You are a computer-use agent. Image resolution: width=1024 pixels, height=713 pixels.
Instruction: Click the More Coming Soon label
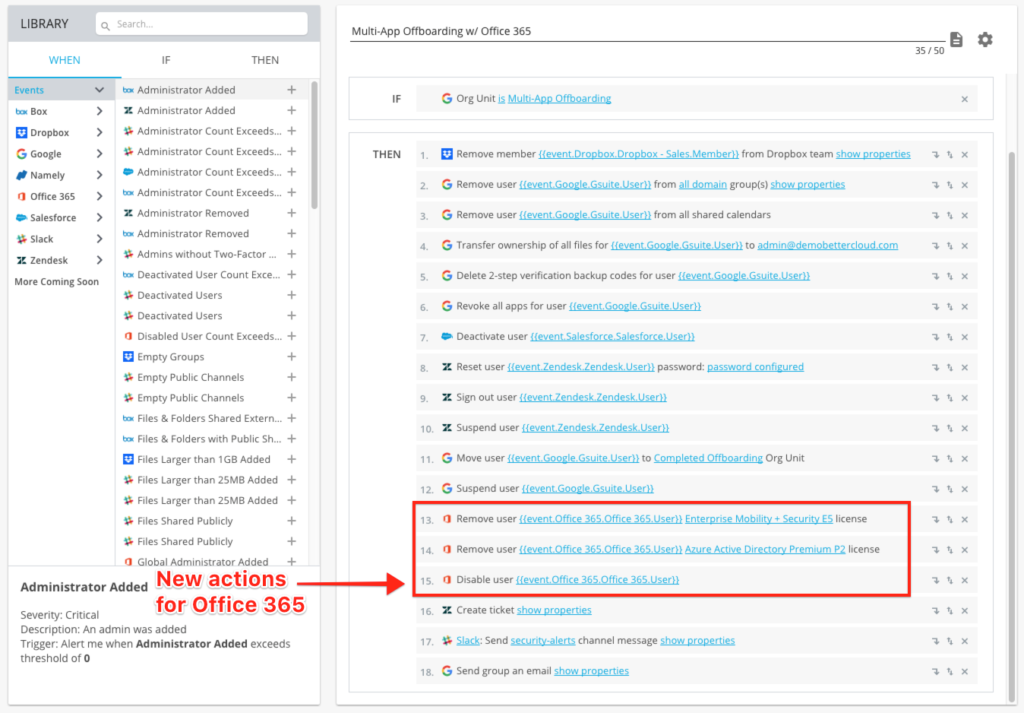[x=57, y=282]
